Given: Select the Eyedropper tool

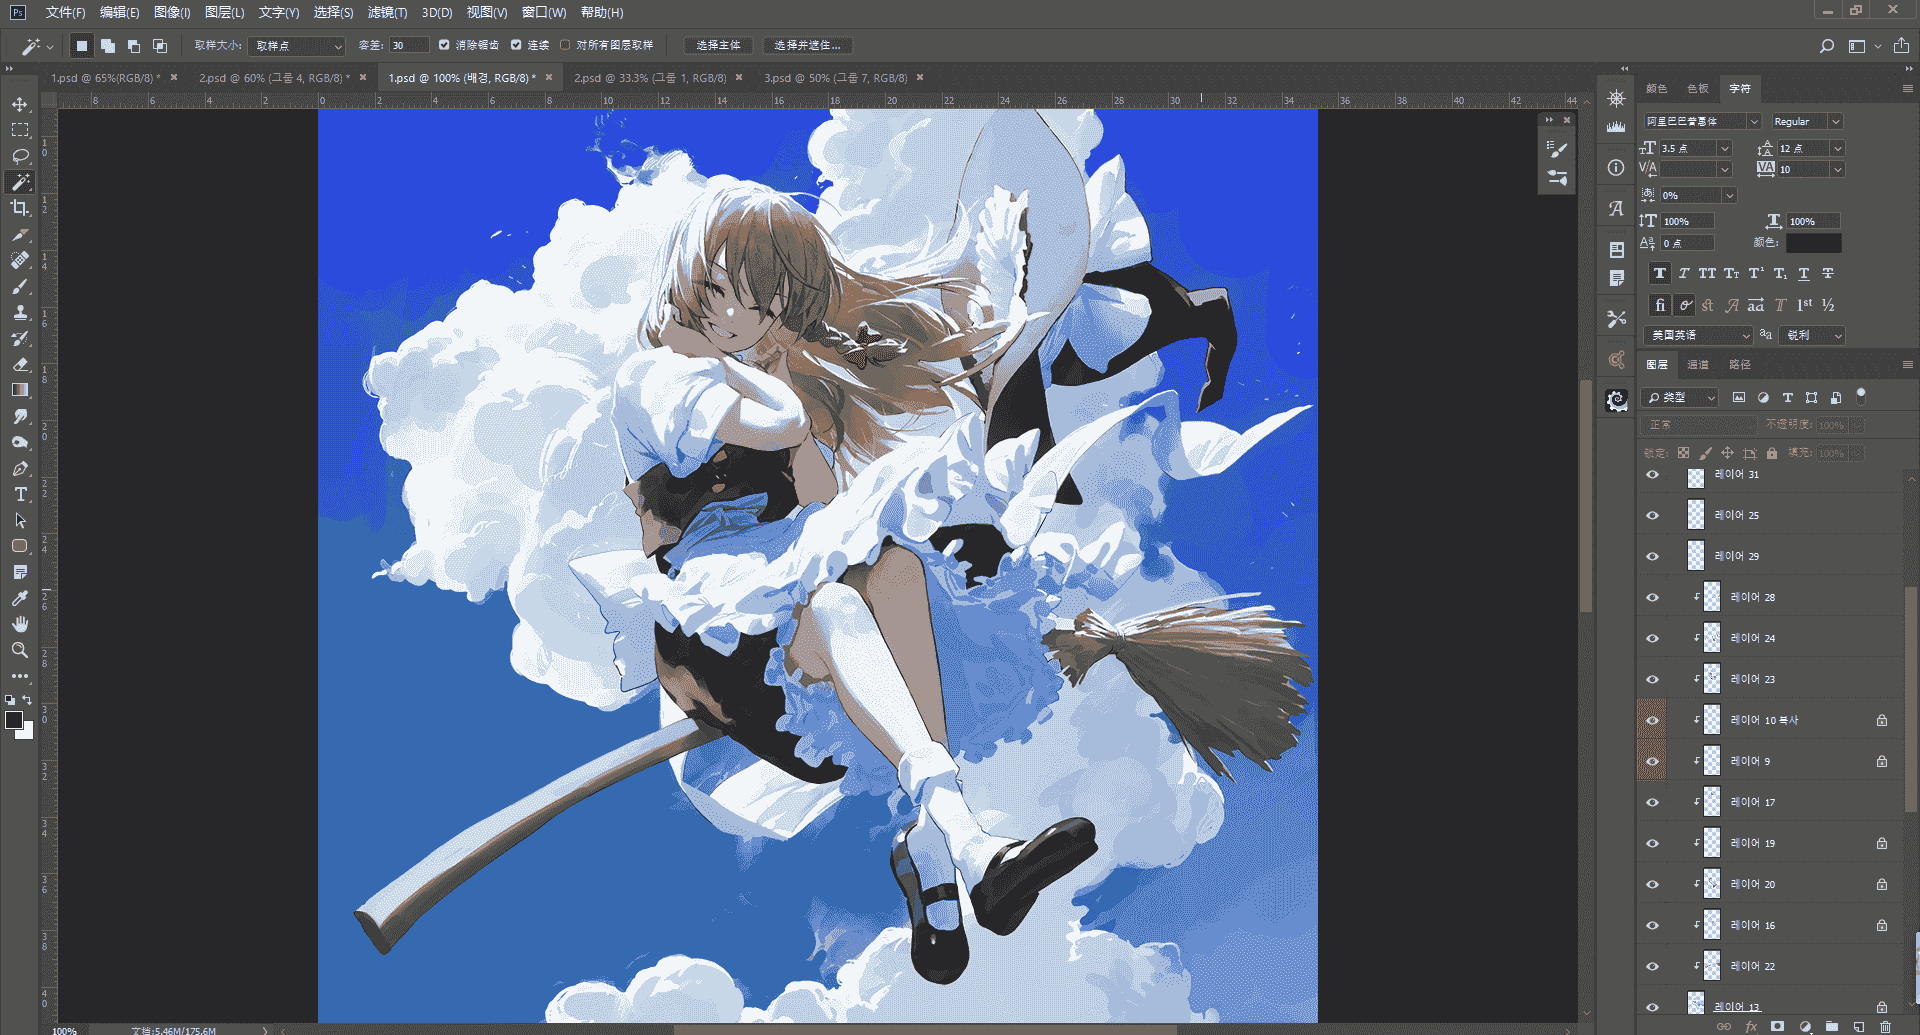Looking at the screenshot, I should pyautogui.click(x=20, y=598).
